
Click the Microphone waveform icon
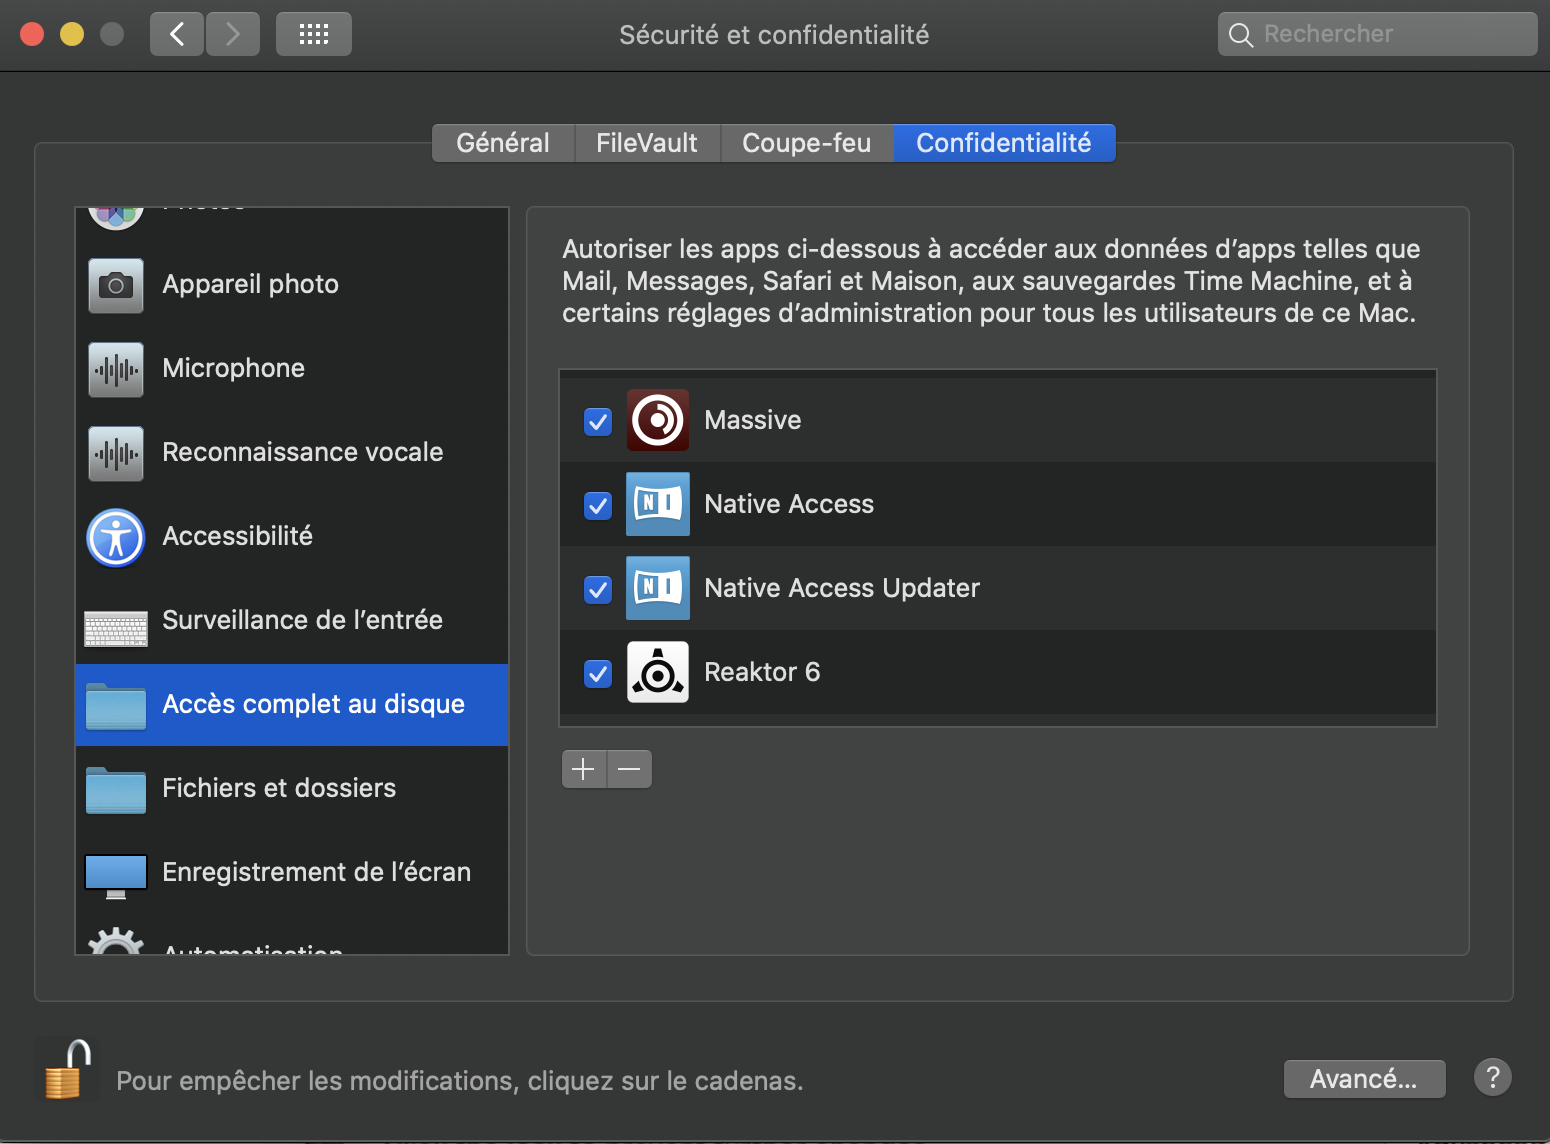pos(116,369)
